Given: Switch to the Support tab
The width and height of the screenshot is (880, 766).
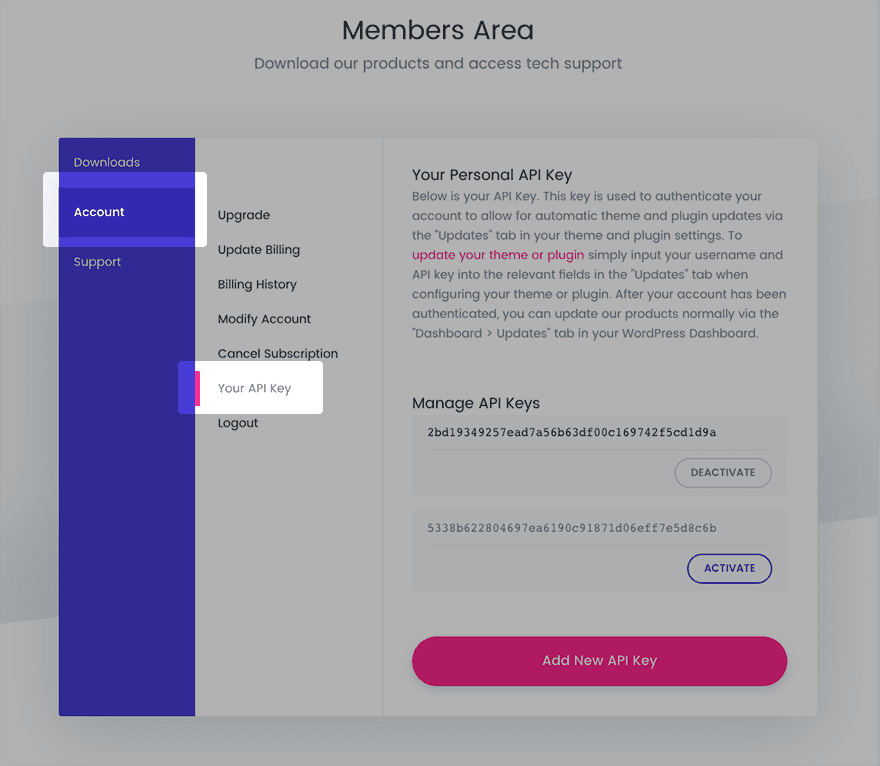Looking at the screenshot, I should click(97, 262).
